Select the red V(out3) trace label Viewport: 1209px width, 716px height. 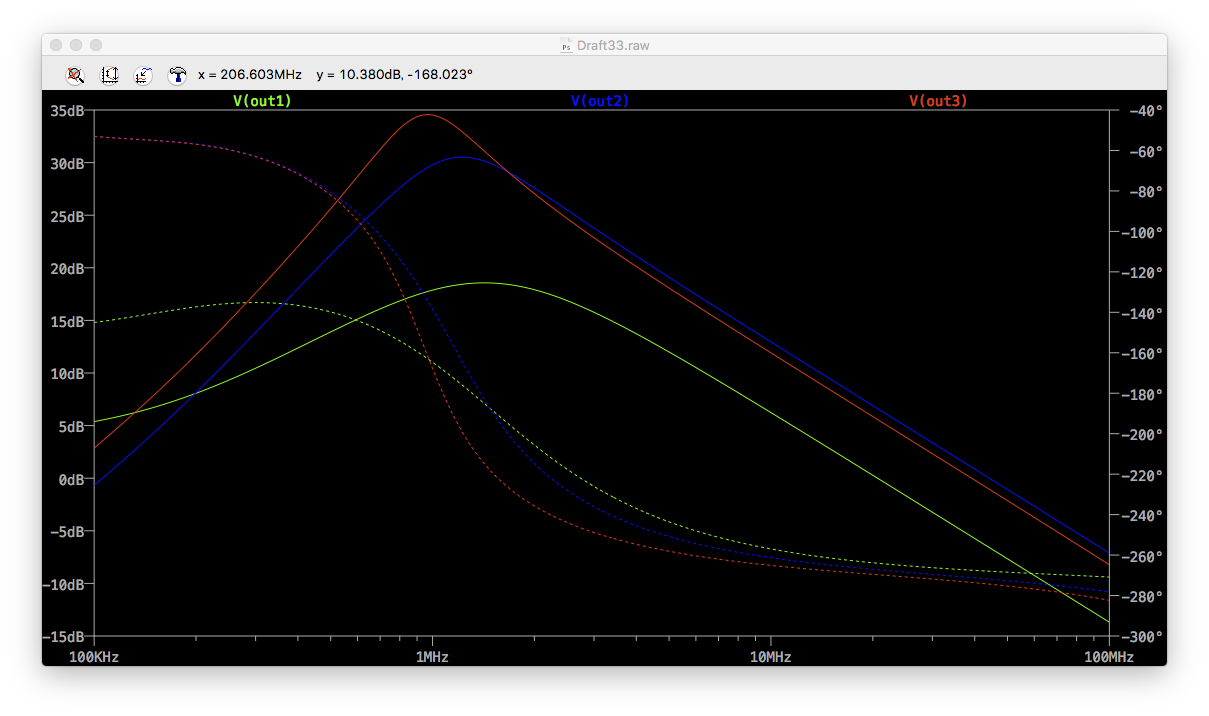938,101
